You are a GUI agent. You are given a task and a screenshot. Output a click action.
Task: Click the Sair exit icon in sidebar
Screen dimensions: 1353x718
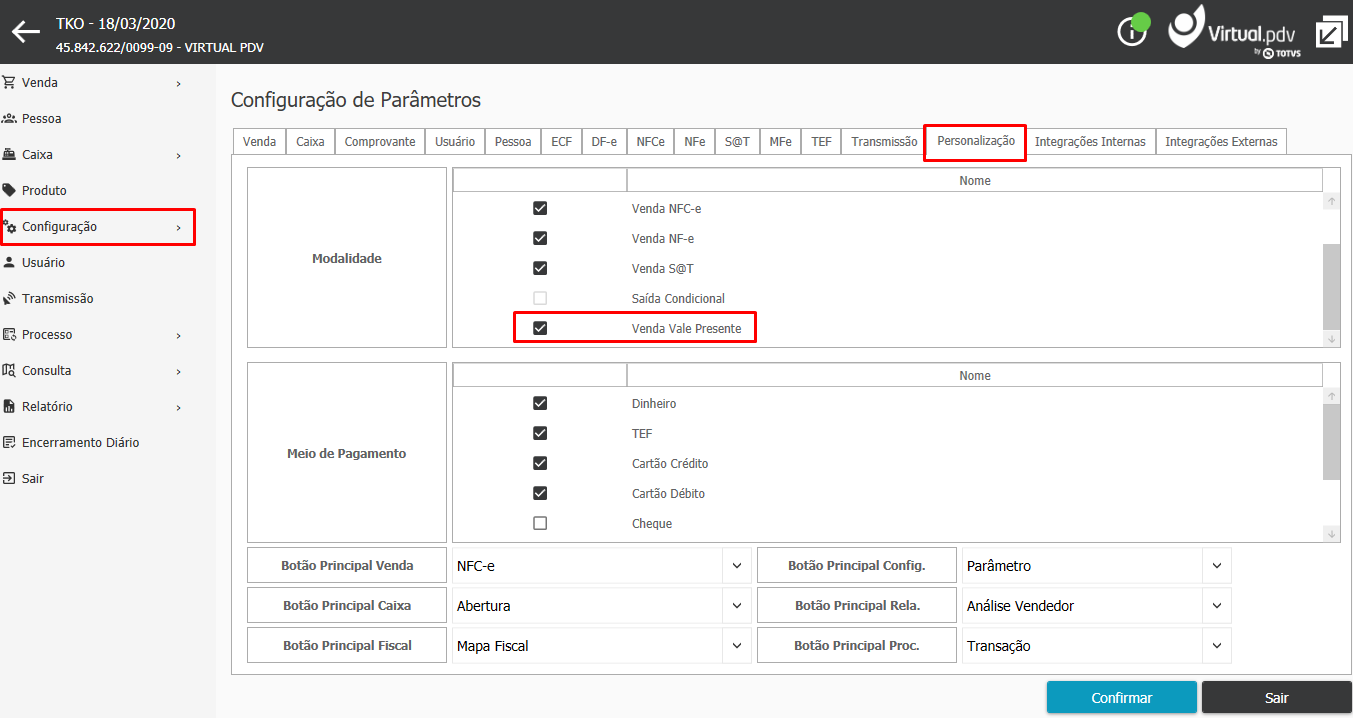pyautogui.click(x=9, y=479)
